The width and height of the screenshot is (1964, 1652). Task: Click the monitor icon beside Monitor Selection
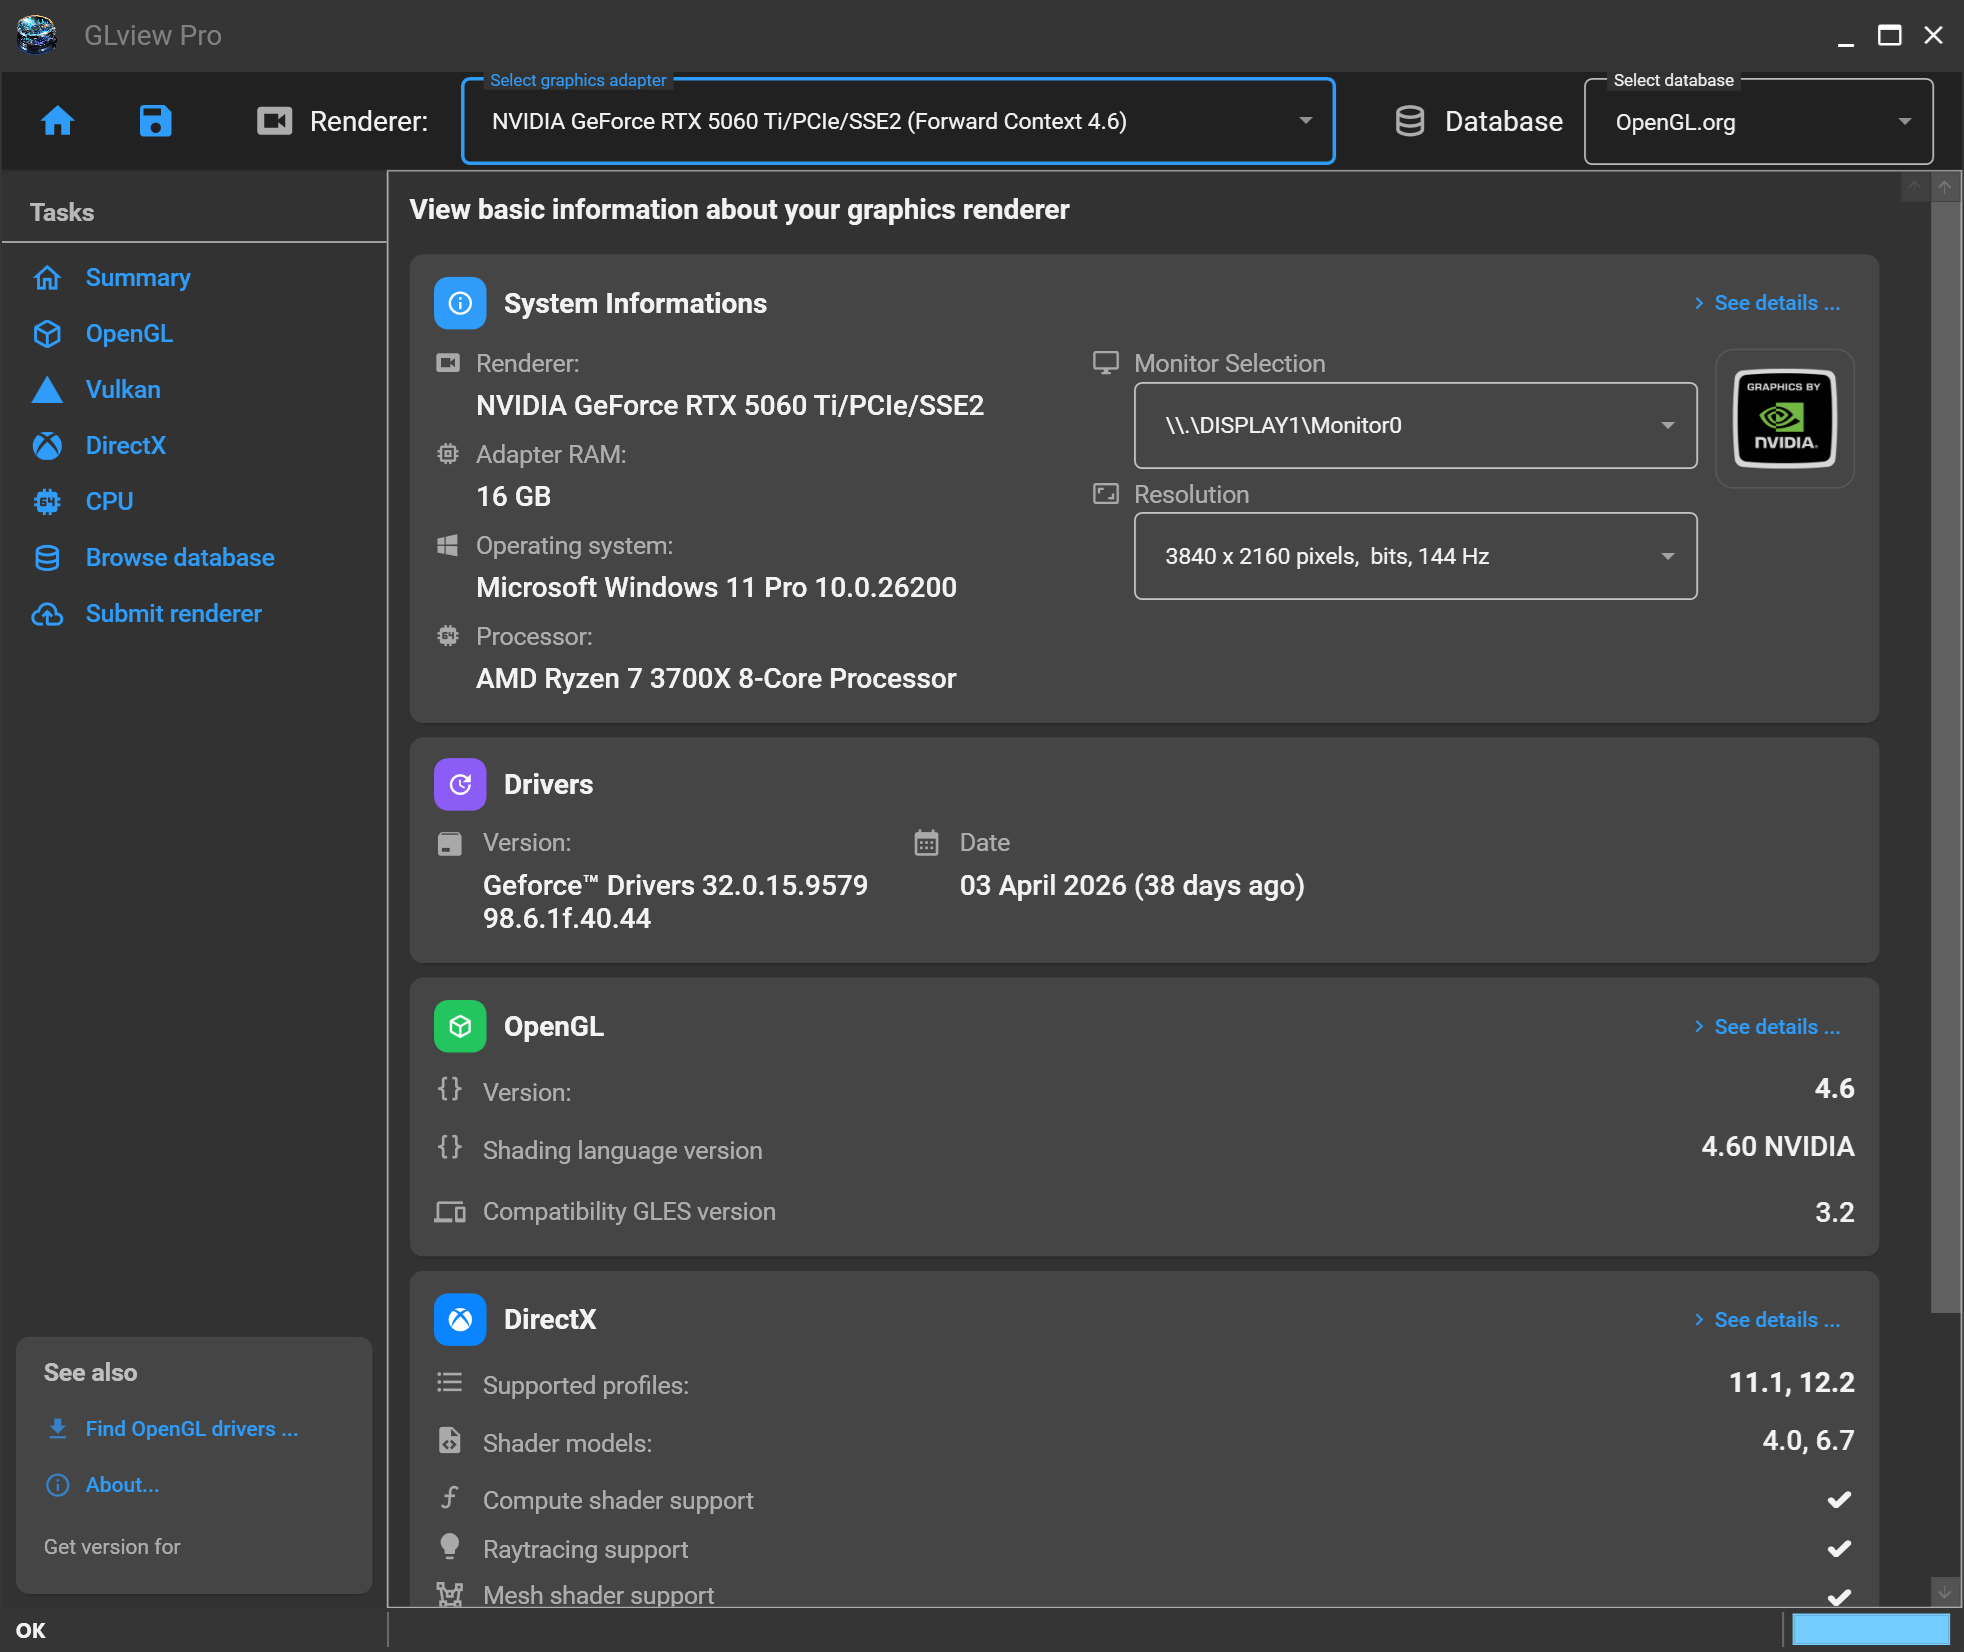click(1106, 363)
